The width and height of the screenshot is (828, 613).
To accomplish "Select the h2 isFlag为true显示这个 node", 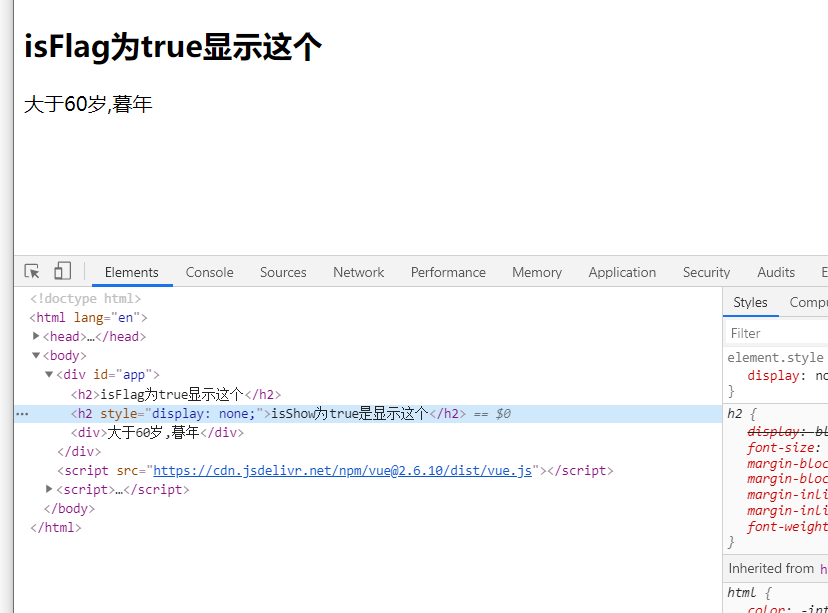I will click(x=176, y=394).
